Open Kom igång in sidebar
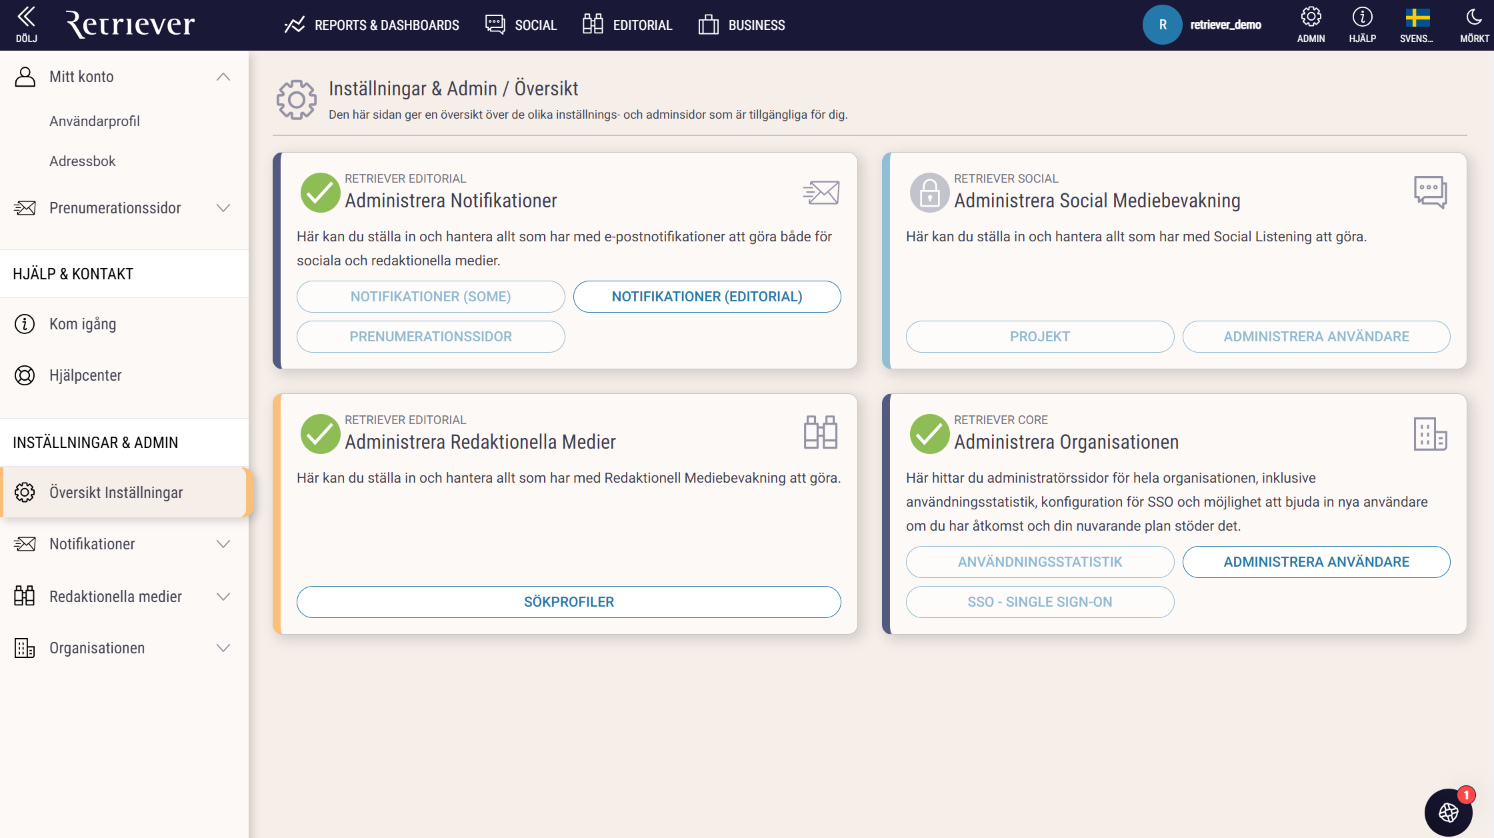 (83, 324)
